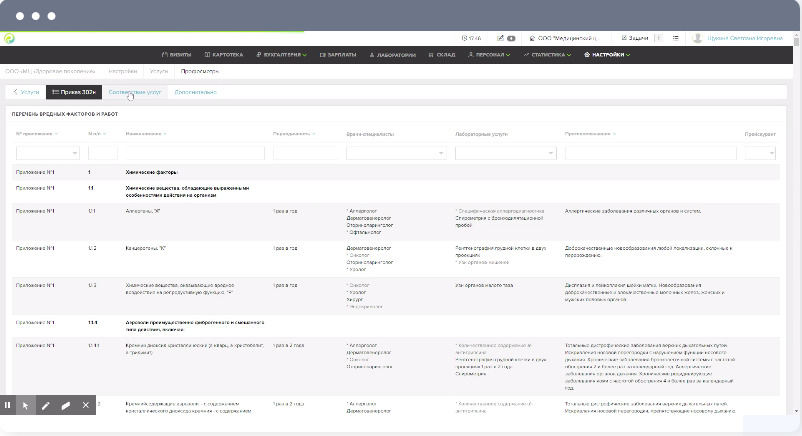Go back to Услуги with arrow
Image resolution: width=802 pixels, height=436 pixels.
click(26, 92)
